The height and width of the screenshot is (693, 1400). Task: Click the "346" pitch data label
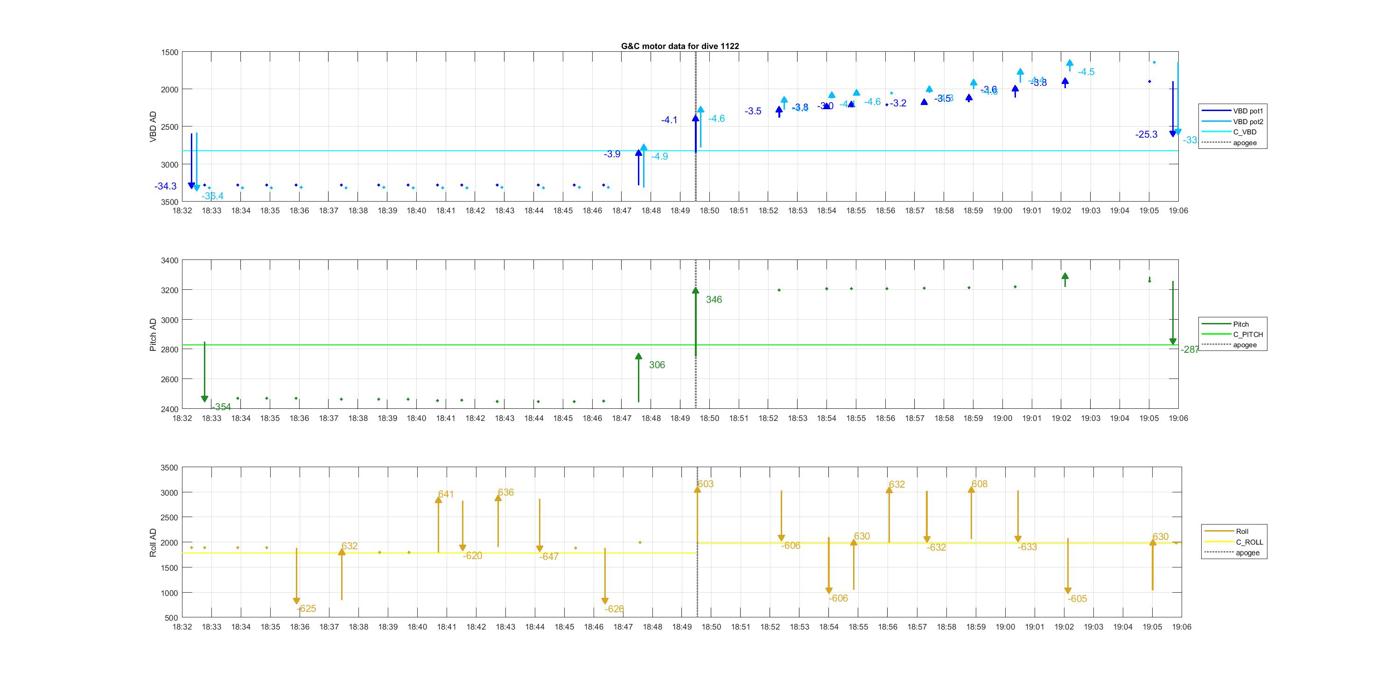pos(714,300)
